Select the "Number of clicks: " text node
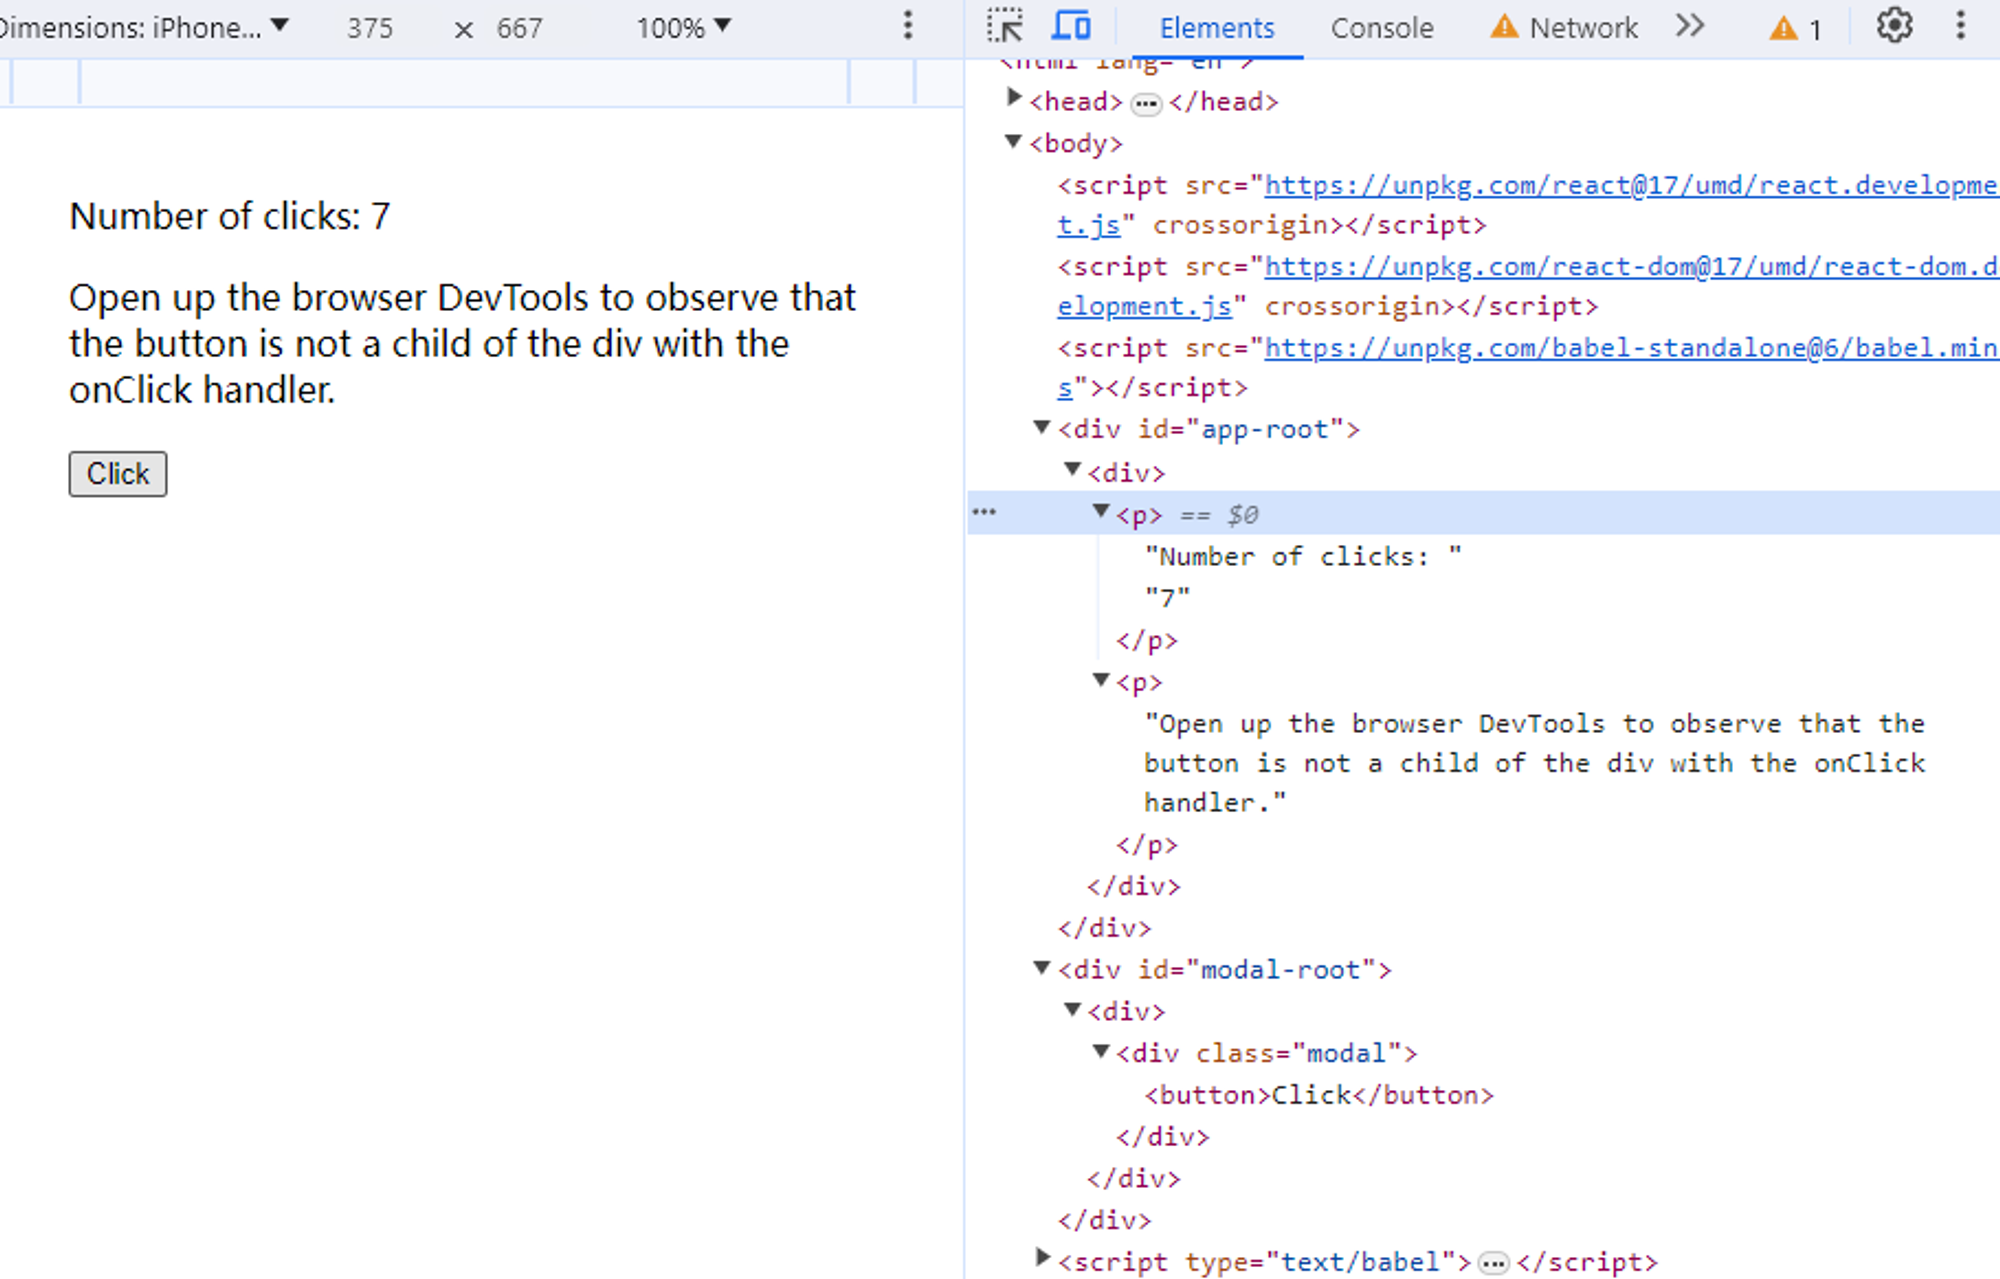 pos(1303,556)
